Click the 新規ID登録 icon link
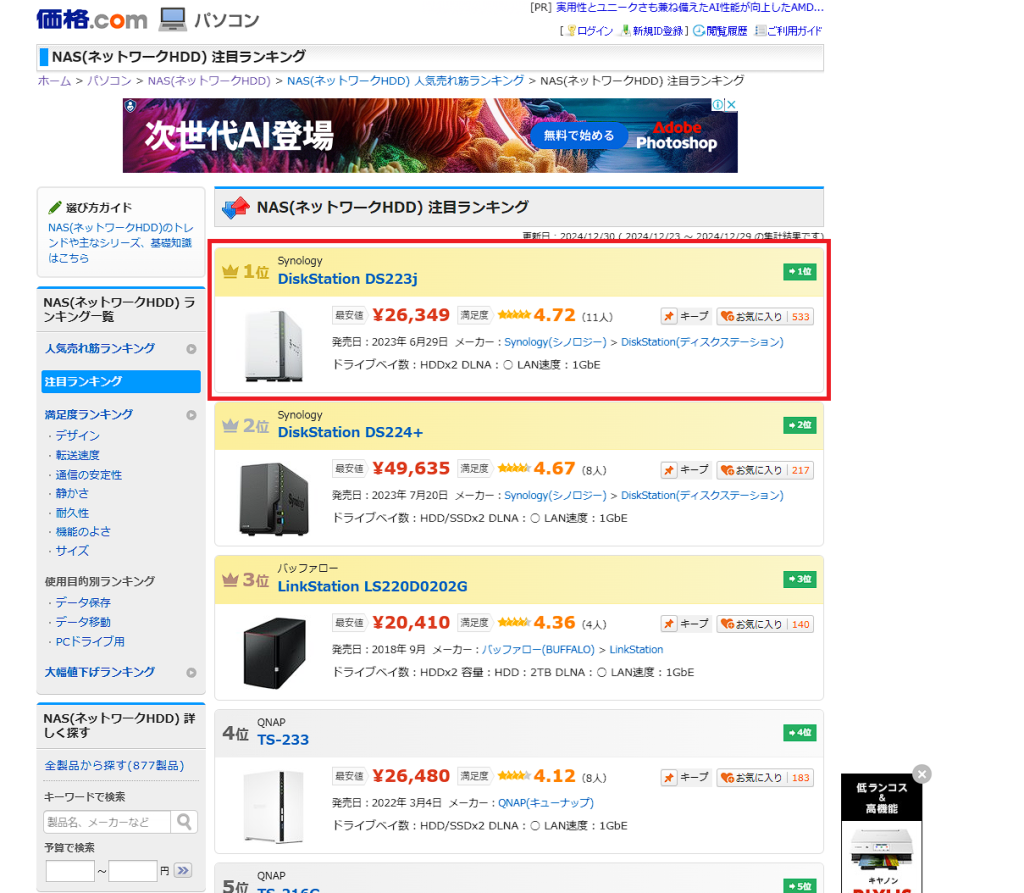The image size is (1024, 893). pos(625,31)
